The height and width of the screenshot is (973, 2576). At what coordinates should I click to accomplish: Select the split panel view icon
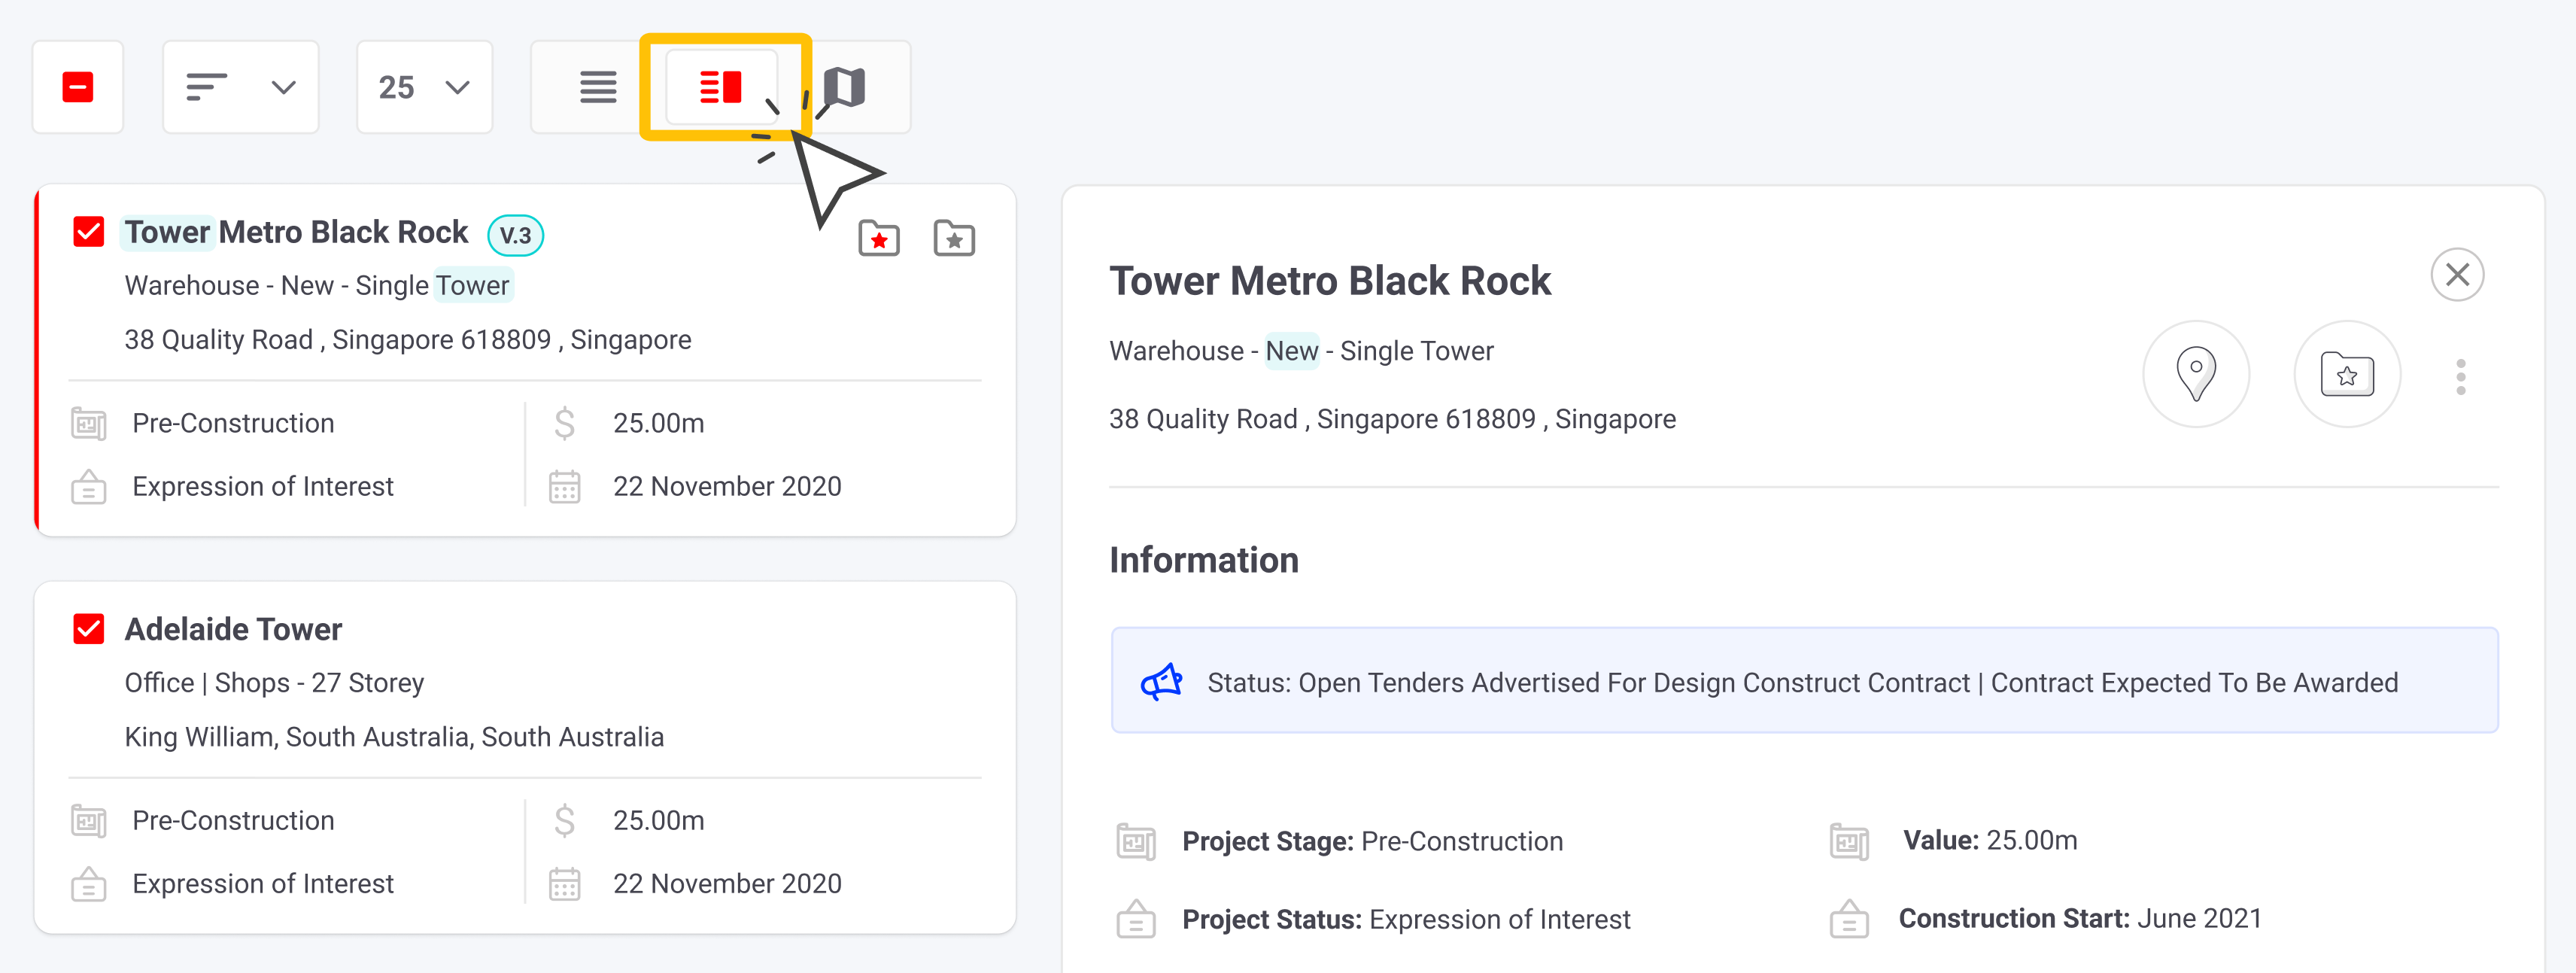tap(720, 87)
